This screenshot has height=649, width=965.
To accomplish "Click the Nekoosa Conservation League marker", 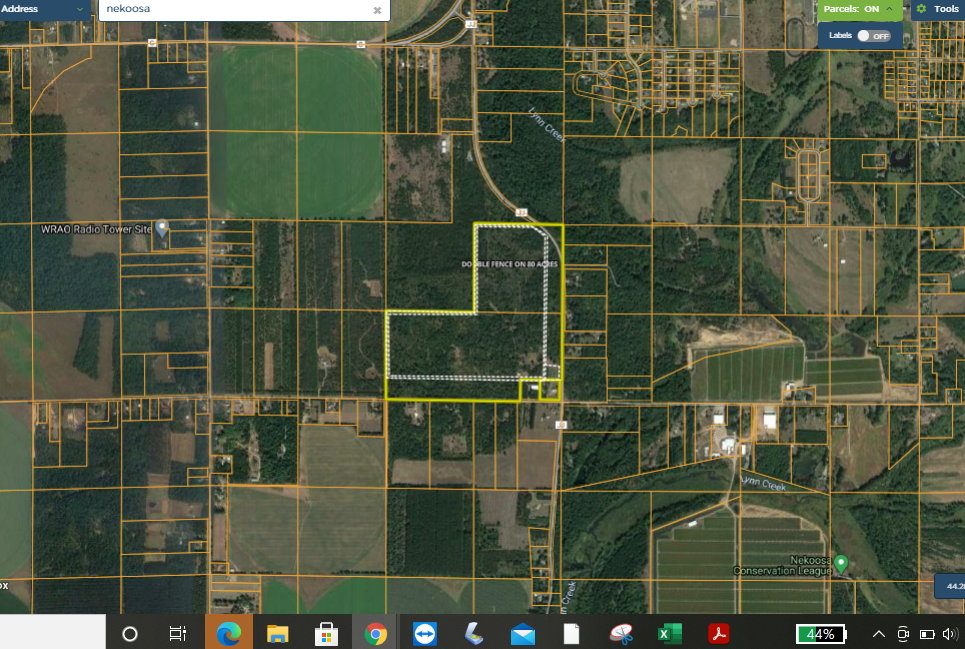I will 841,563.
